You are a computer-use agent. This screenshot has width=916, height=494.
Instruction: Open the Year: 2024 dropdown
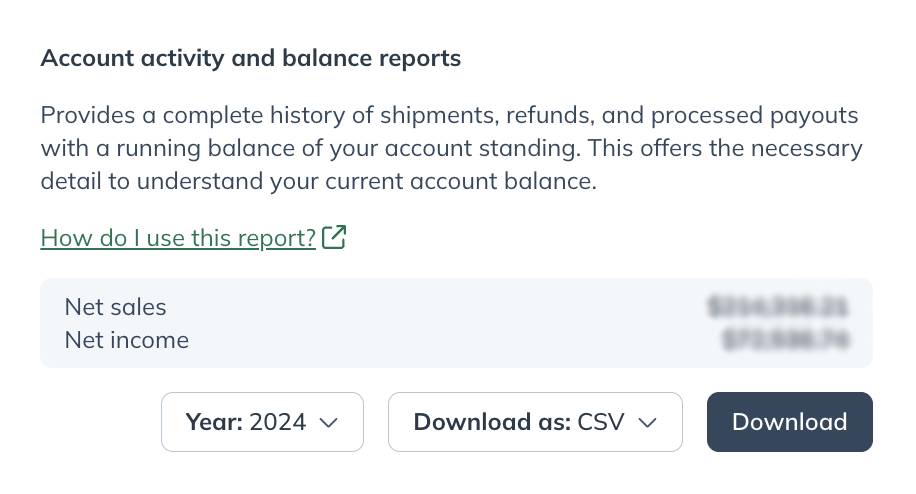pos(262,422)
